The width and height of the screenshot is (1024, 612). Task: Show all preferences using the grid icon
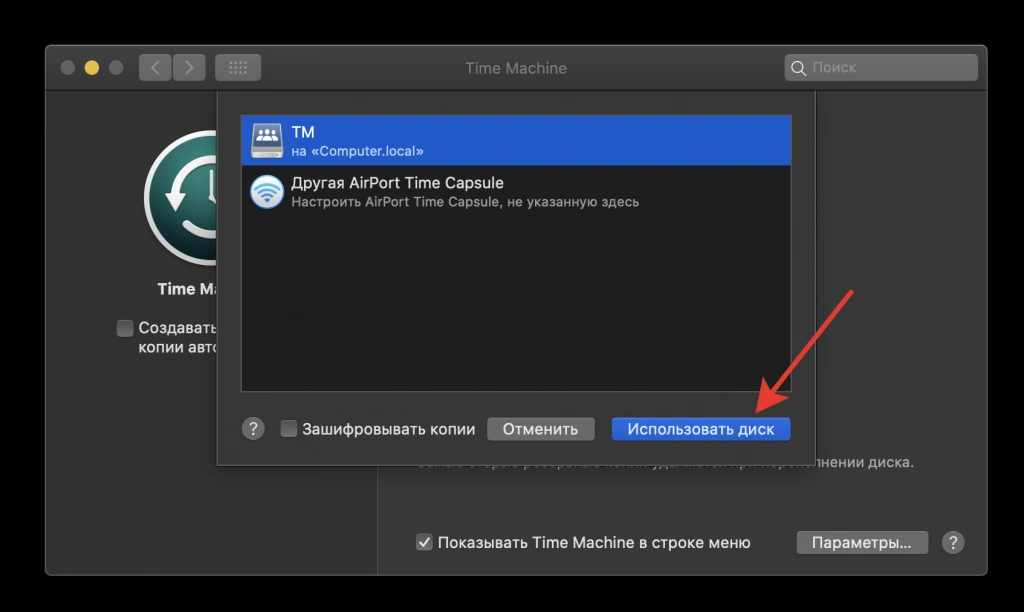tap(238, 67)
